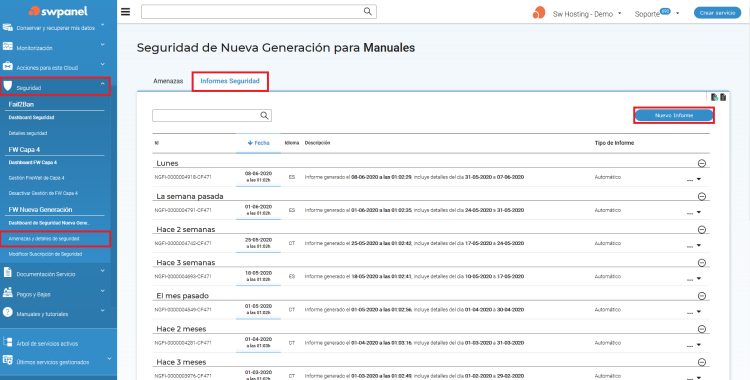Switch to the Amenazas tab
750x380 pixels.
click(168, 81)
